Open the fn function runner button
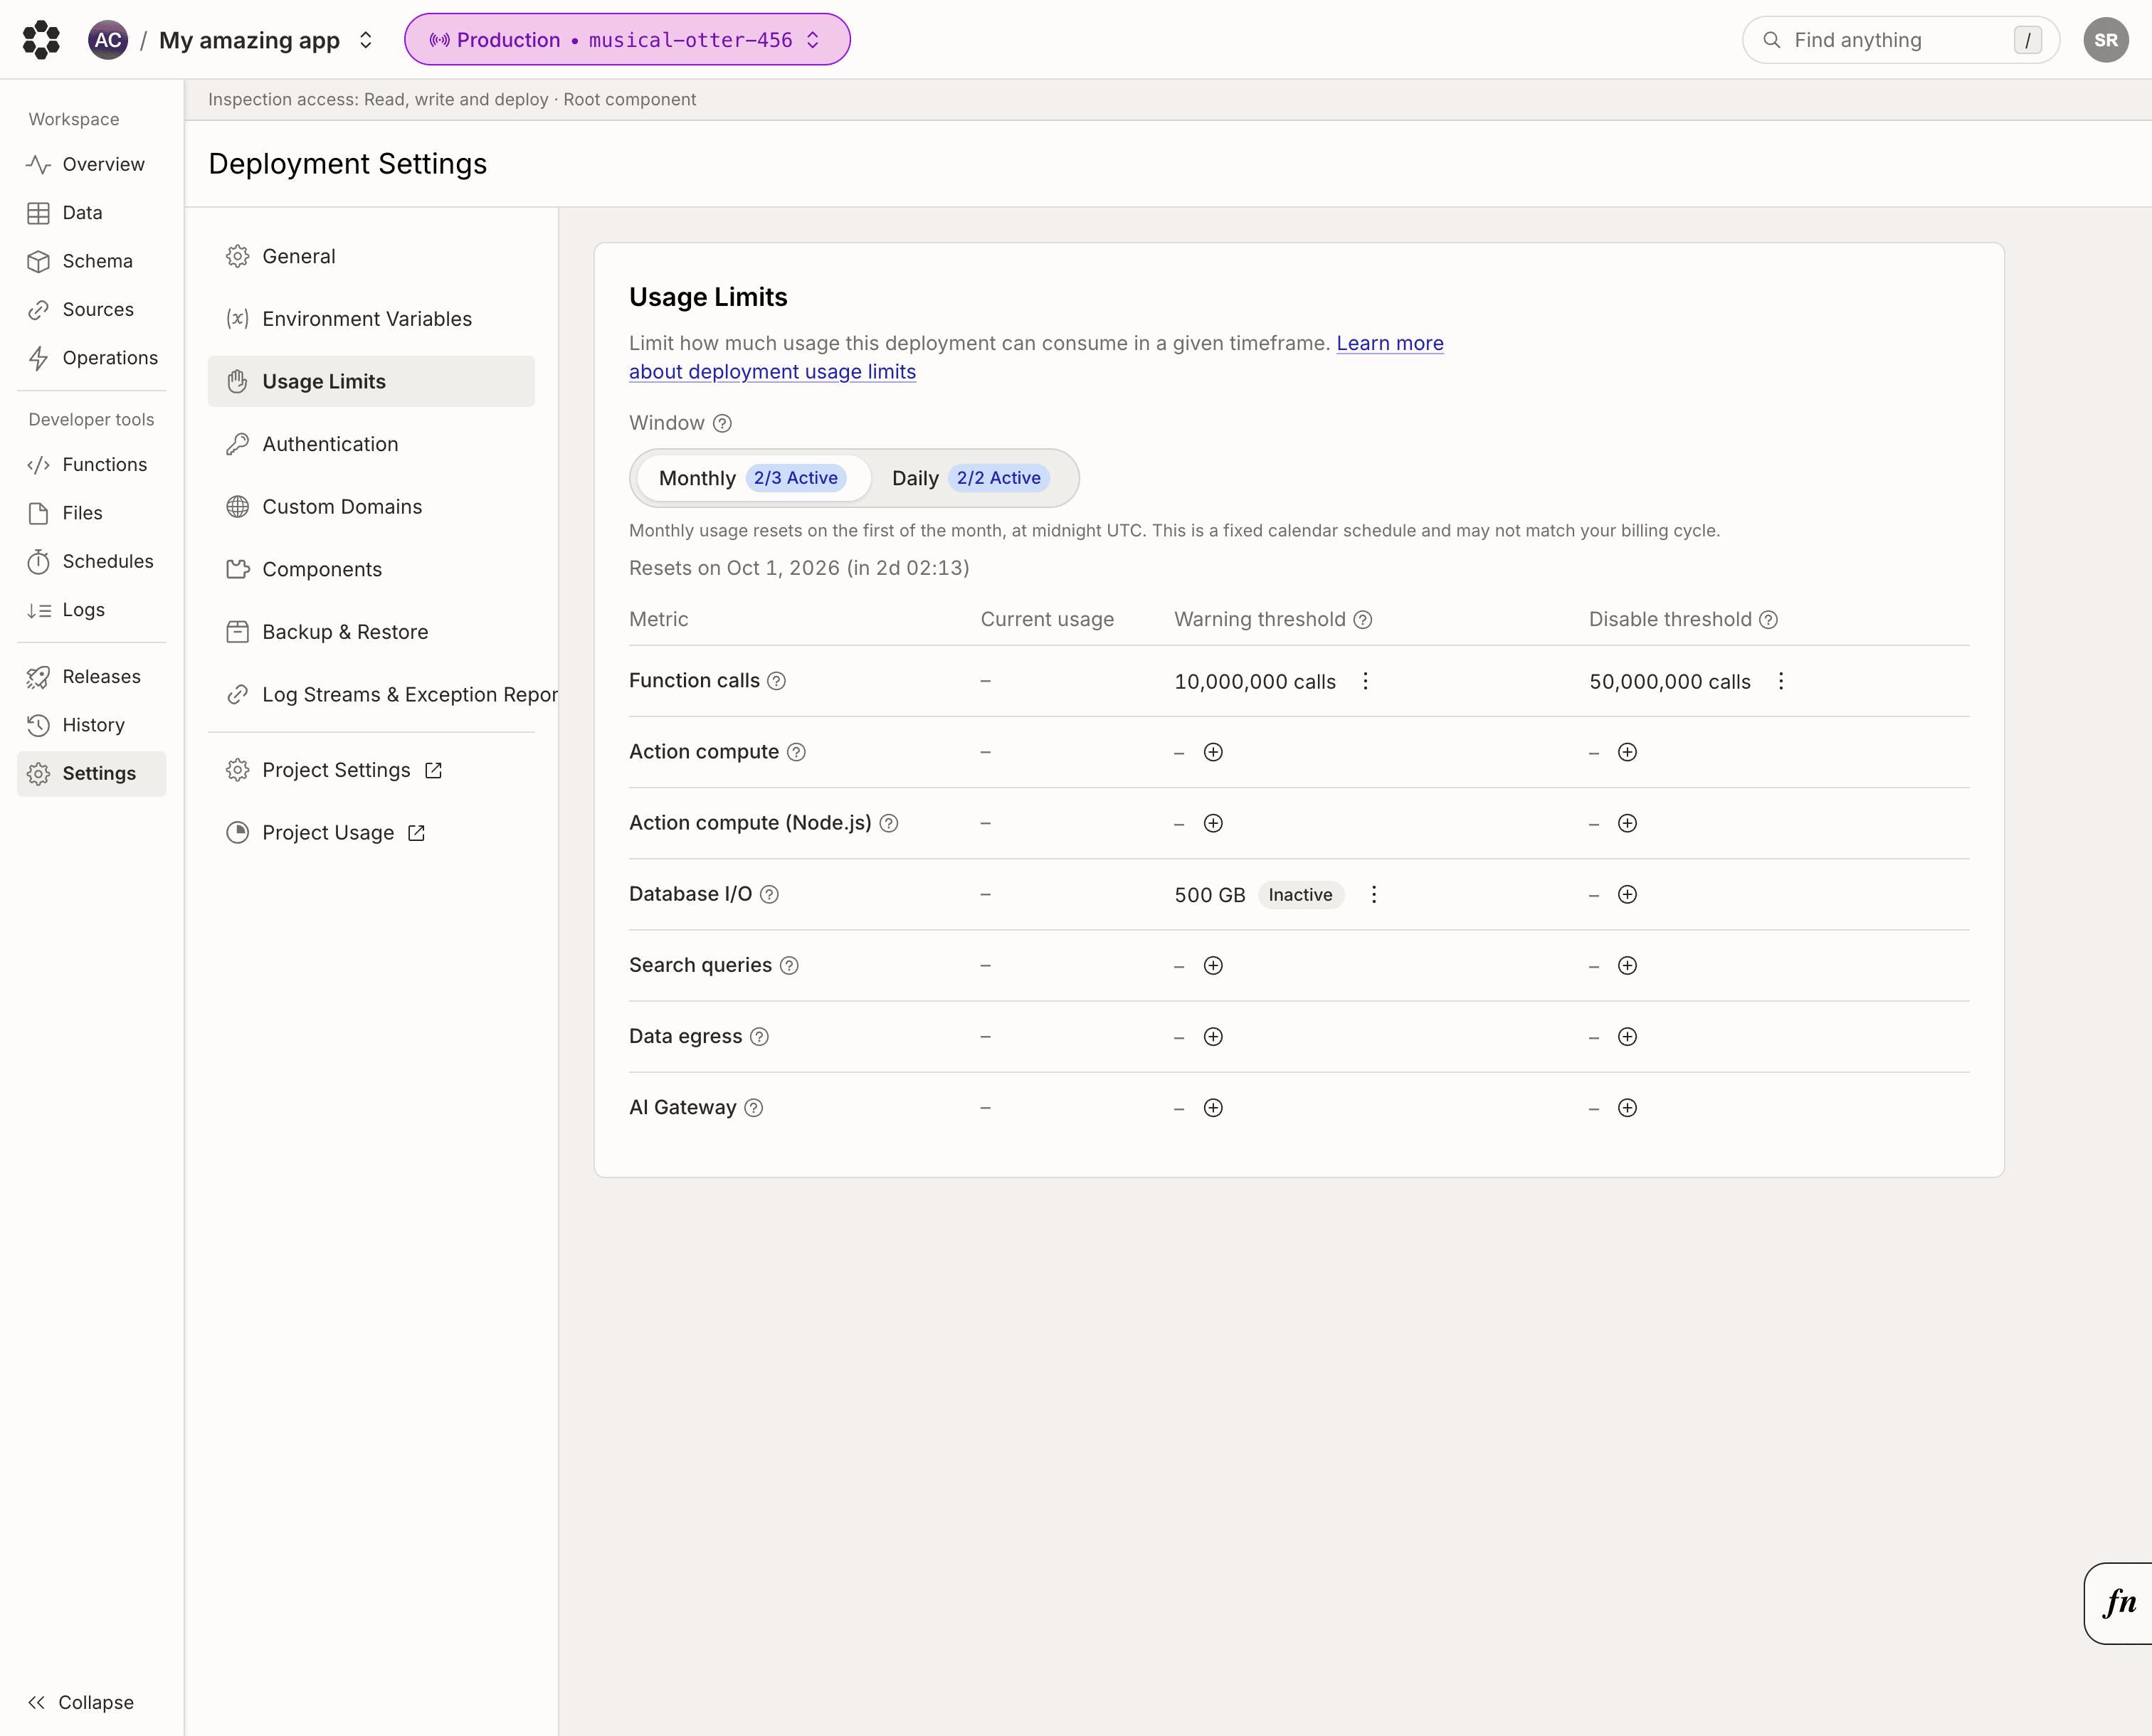The height and width of the screenshot is (1736, 2152). click(2119, 1602)
